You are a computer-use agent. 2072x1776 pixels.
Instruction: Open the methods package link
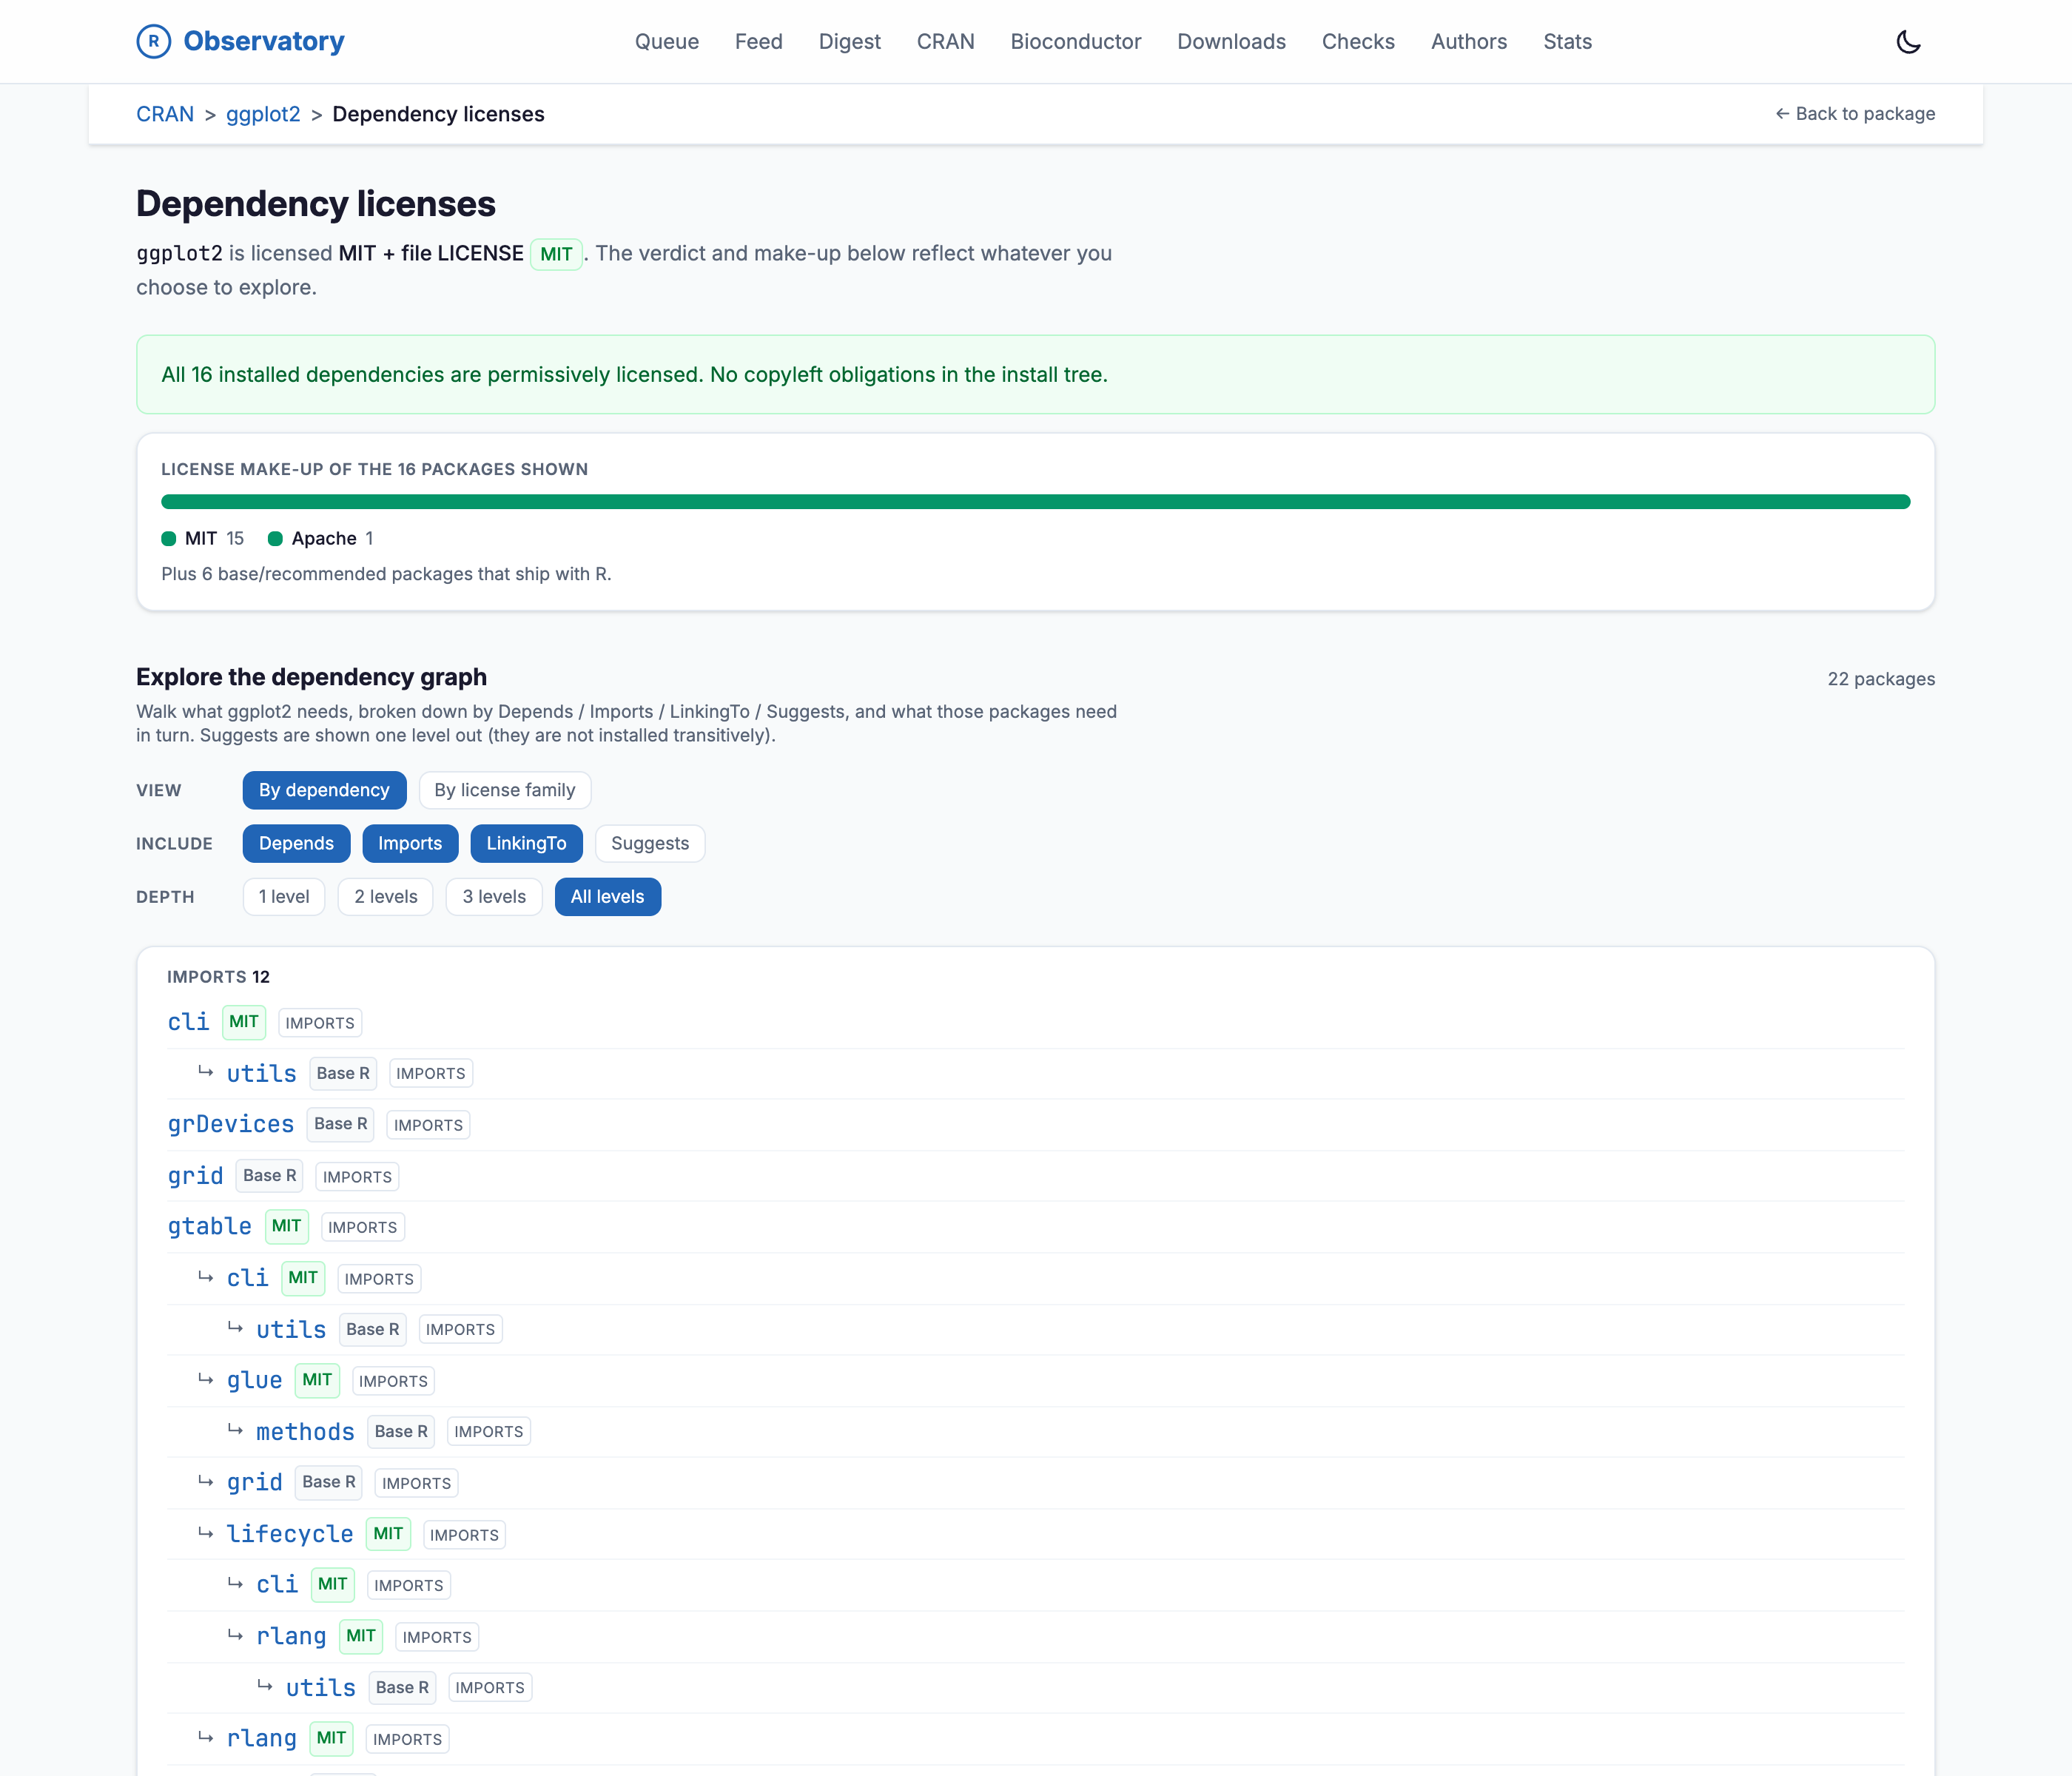(x=305, y=1431)
